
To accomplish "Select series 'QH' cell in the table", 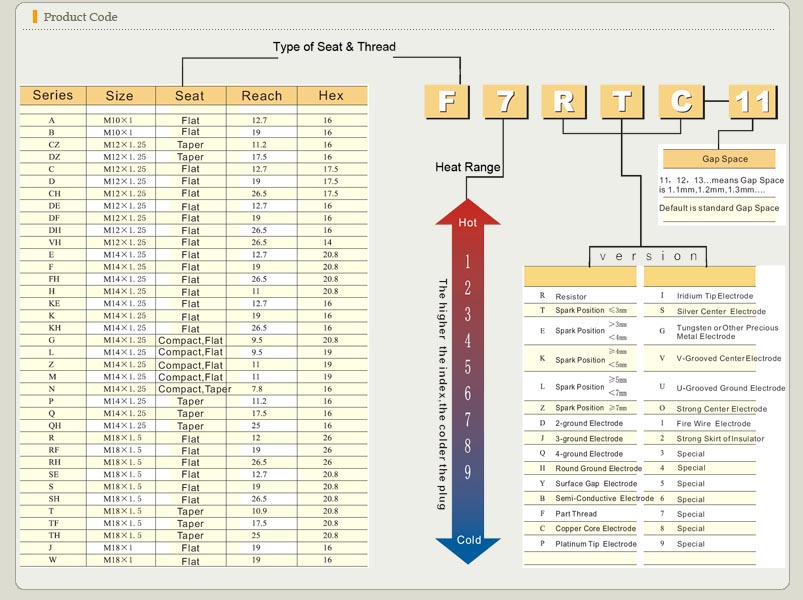I will (54, 425).
